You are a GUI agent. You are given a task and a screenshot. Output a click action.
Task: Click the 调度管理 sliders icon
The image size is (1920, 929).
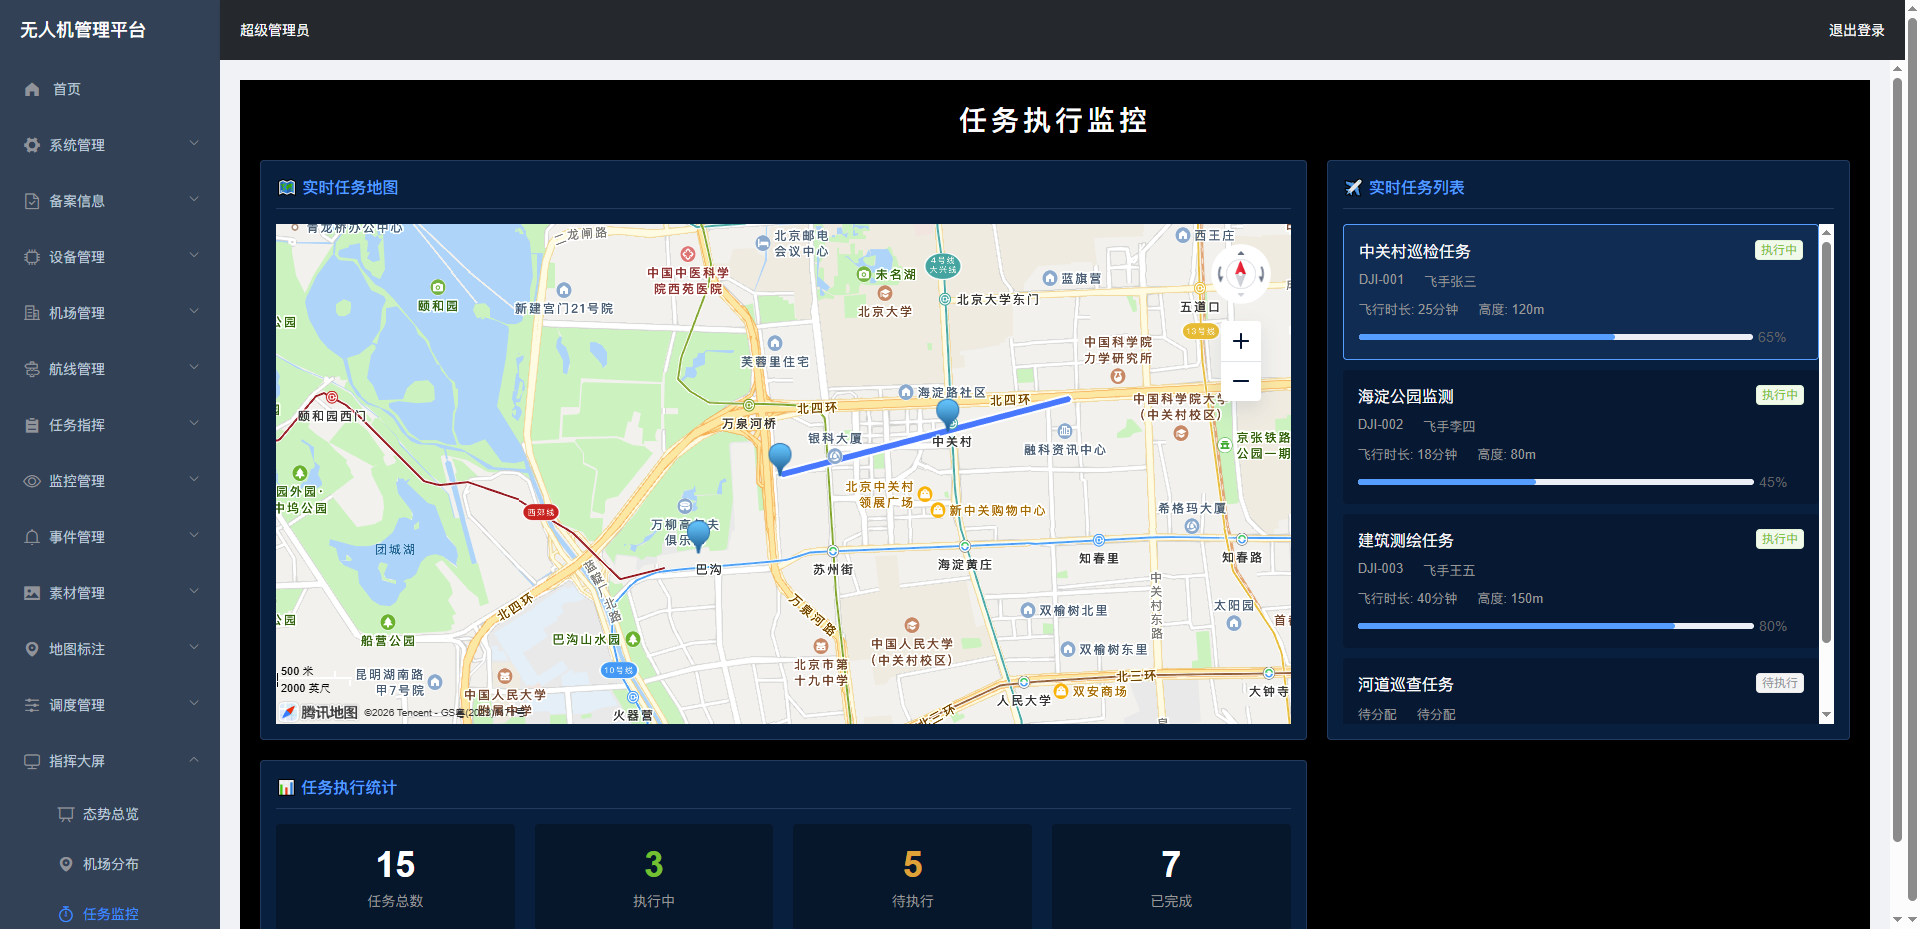(31, 704)
